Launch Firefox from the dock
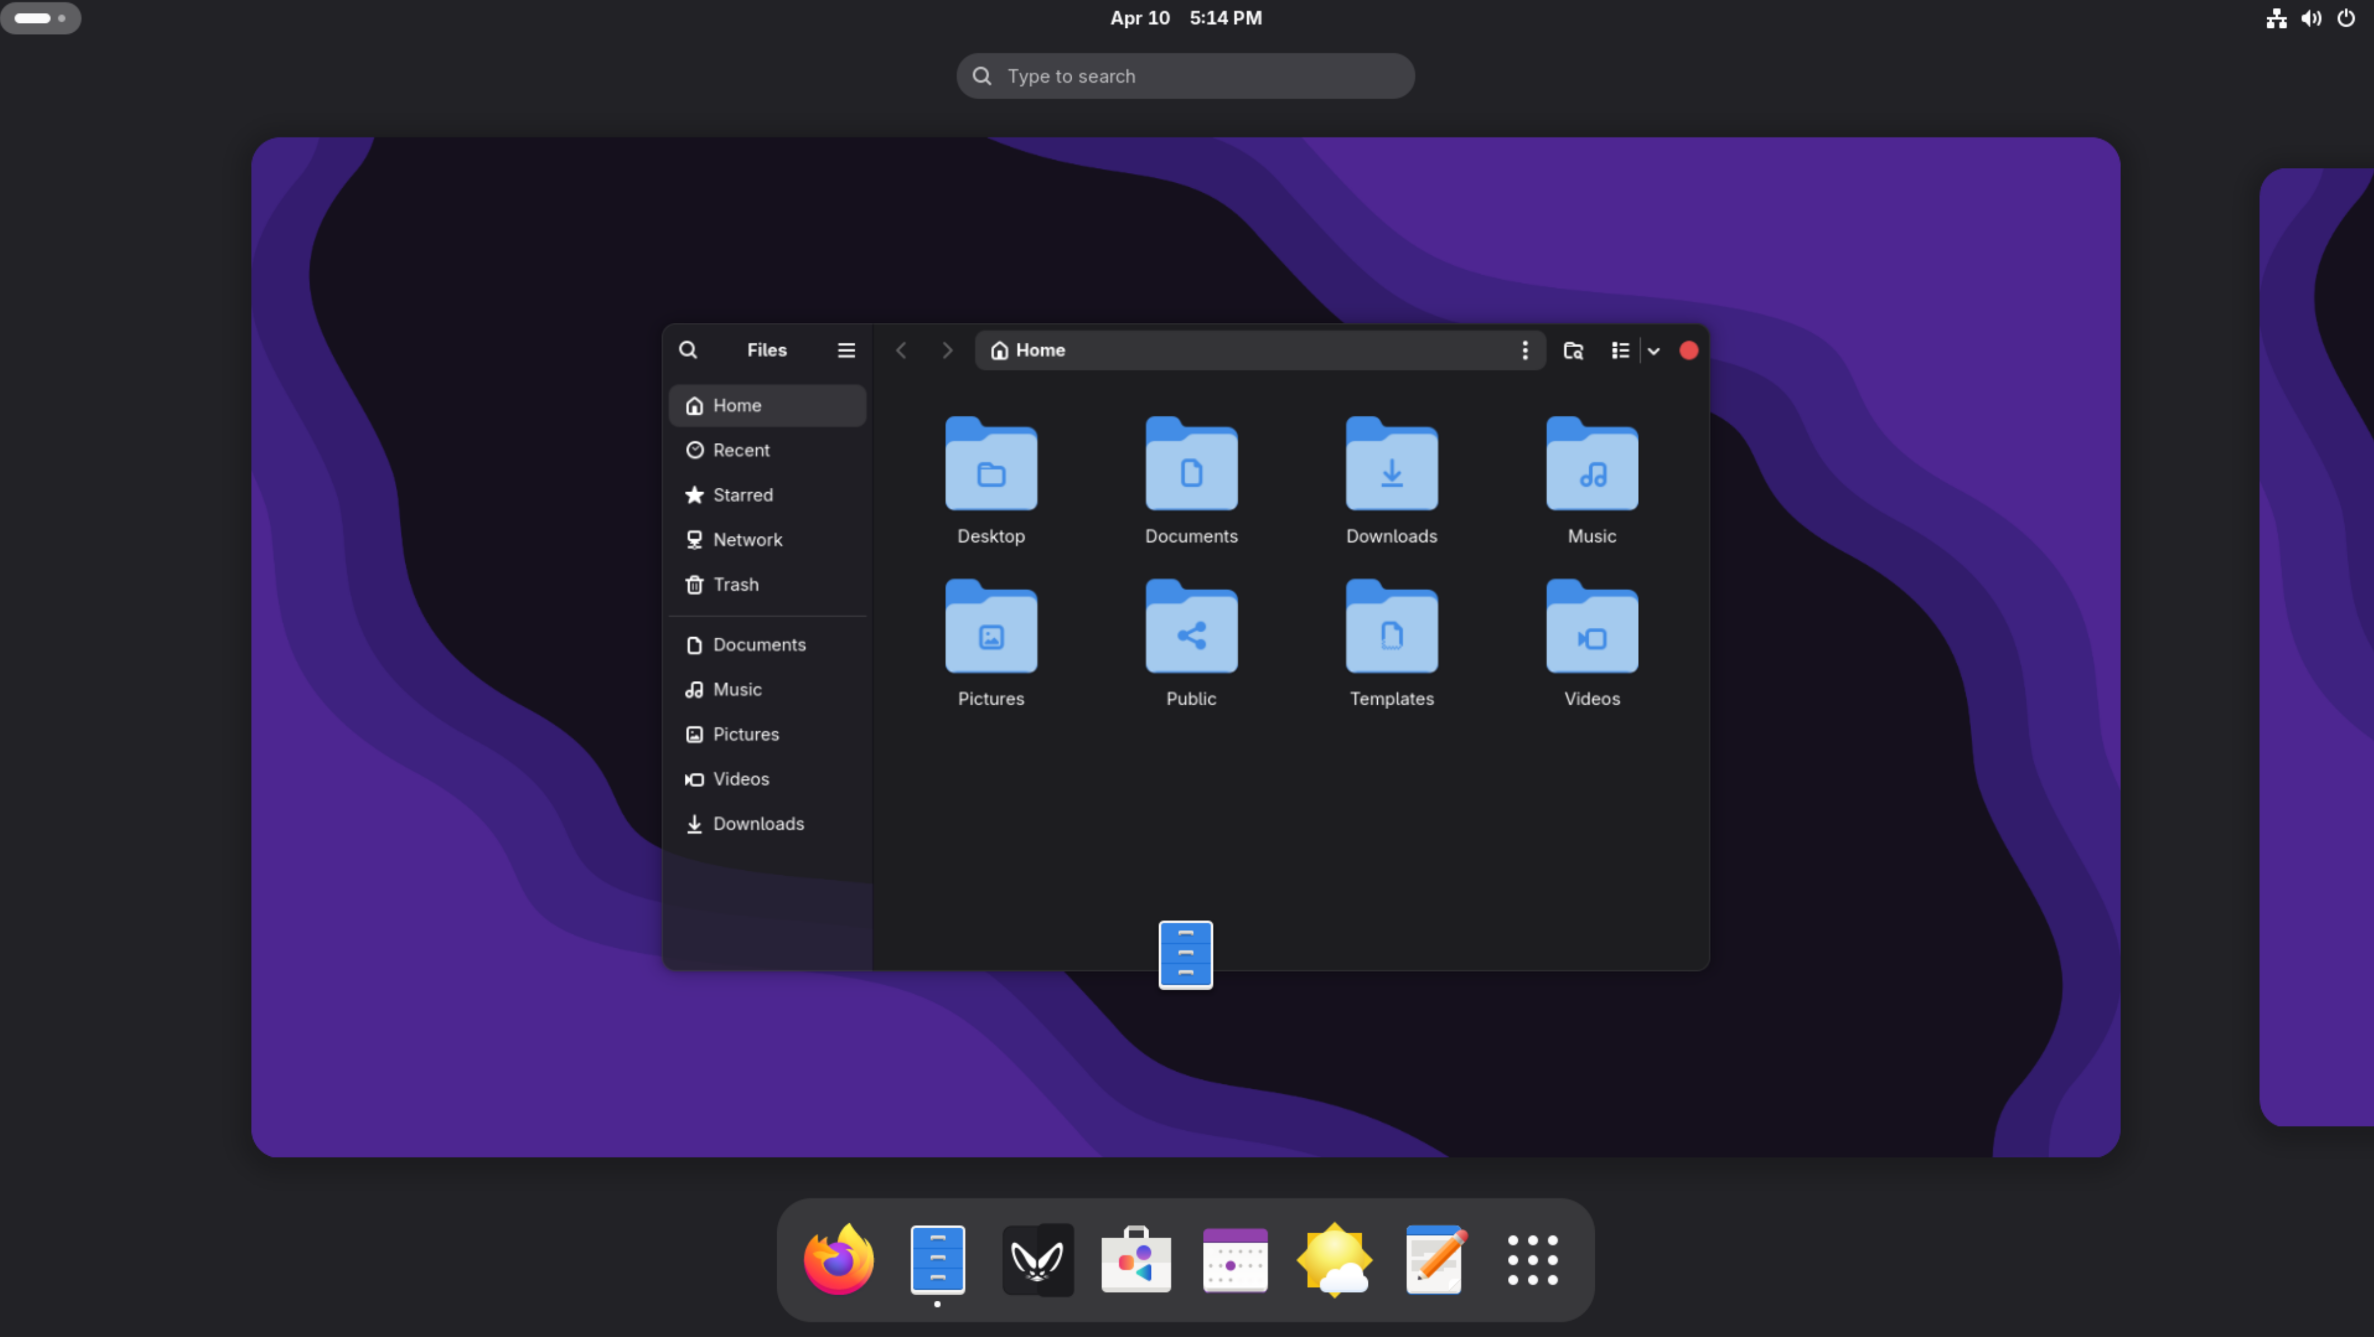Screen dimensions: 2374x1337 coord(838,1259)
